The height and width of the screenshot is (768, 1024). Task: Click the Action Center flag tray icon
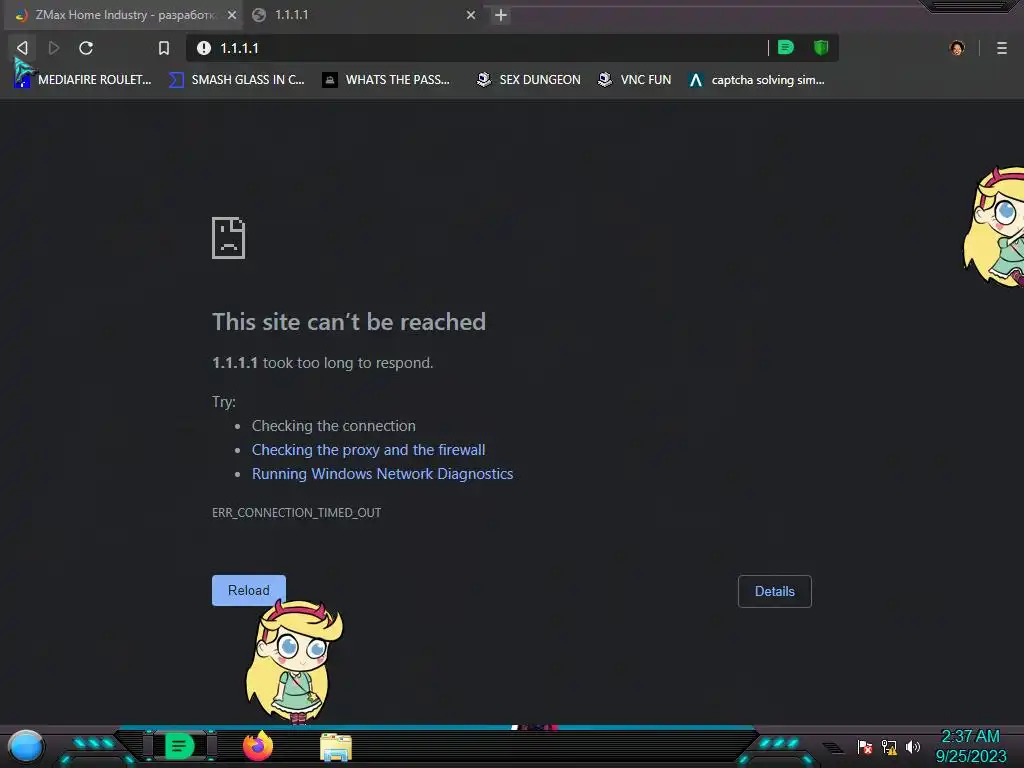[865, 747]
